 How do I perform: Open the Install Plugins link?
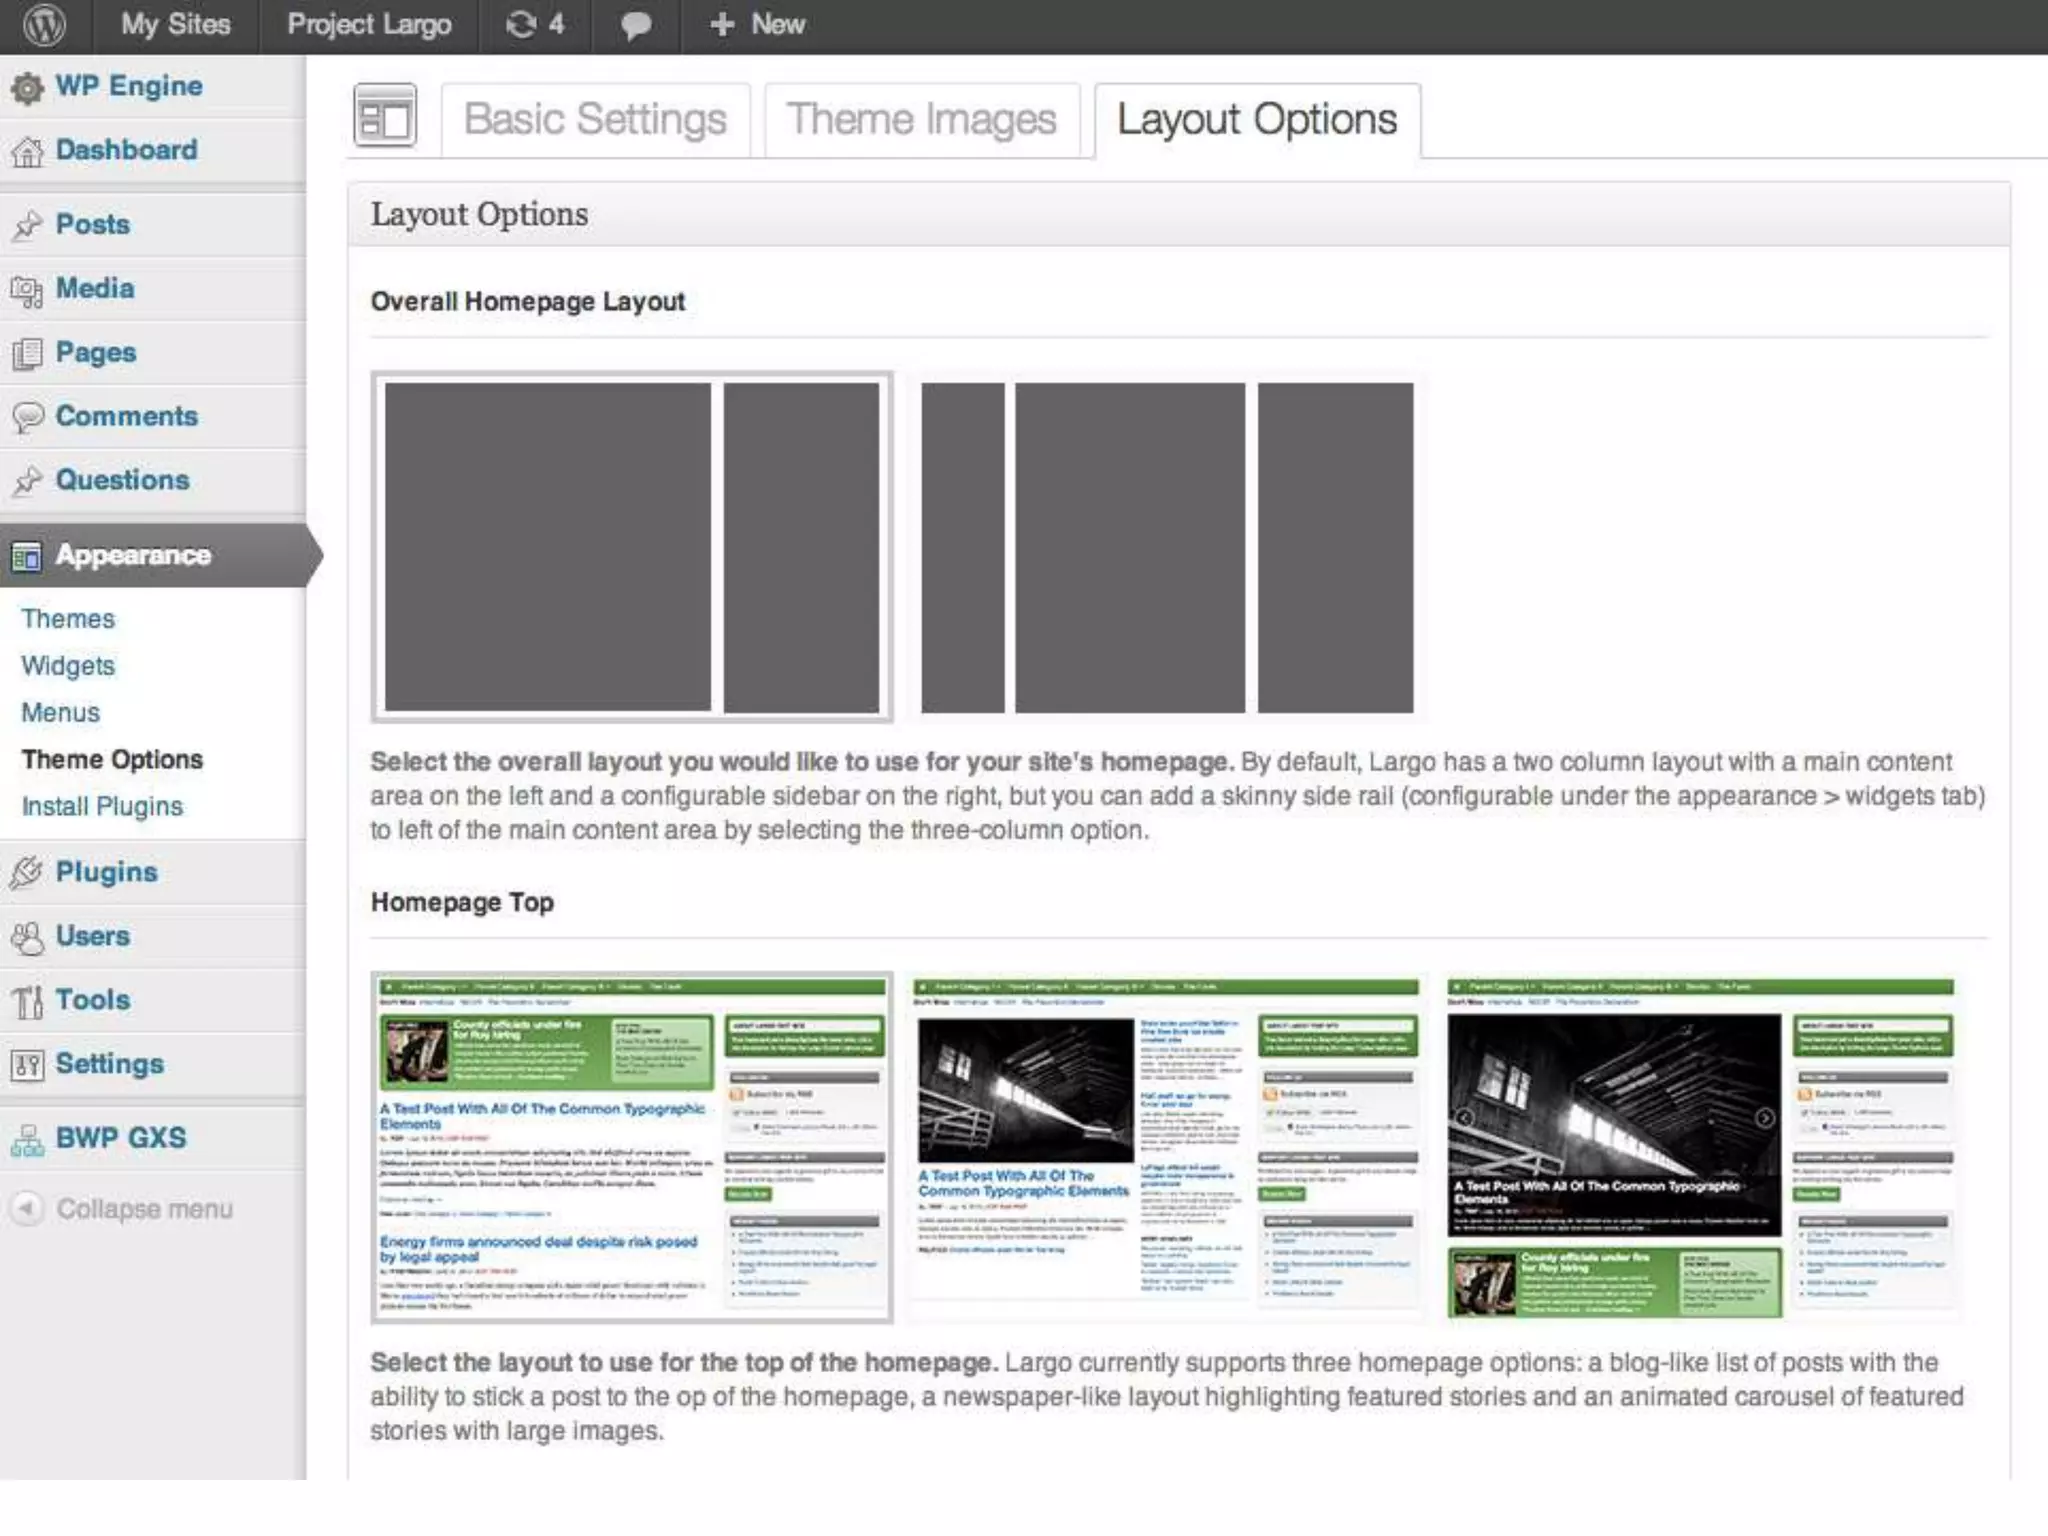pos(102,807)
